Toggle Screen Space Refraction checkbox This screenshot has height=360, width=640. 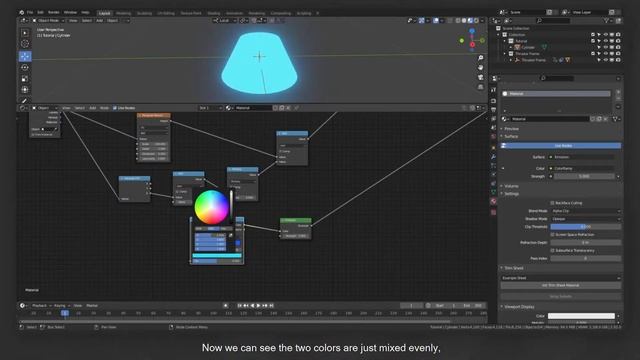[x=552, y=235]
